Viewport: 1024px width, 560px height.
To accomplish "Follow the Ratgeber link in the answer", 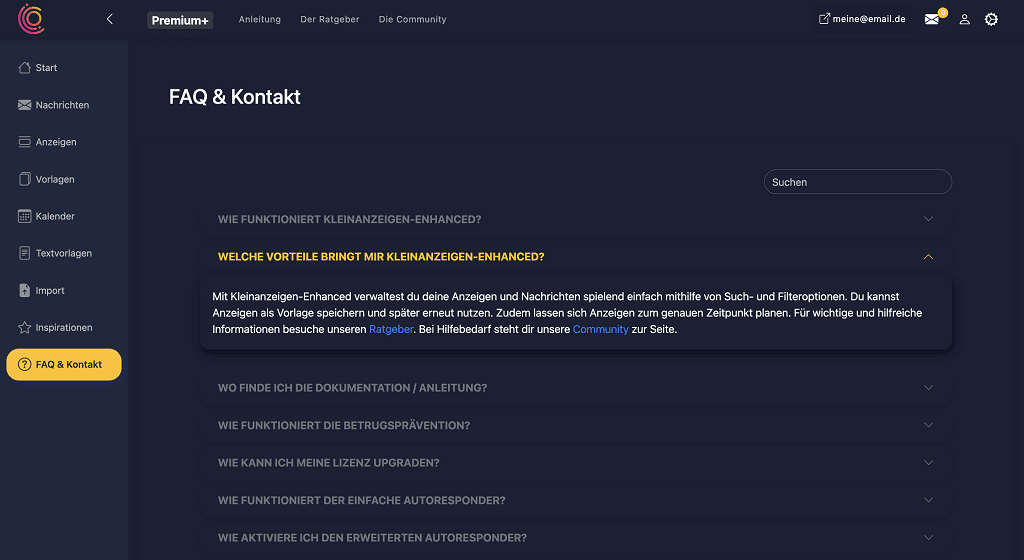I will click(391, 330).
